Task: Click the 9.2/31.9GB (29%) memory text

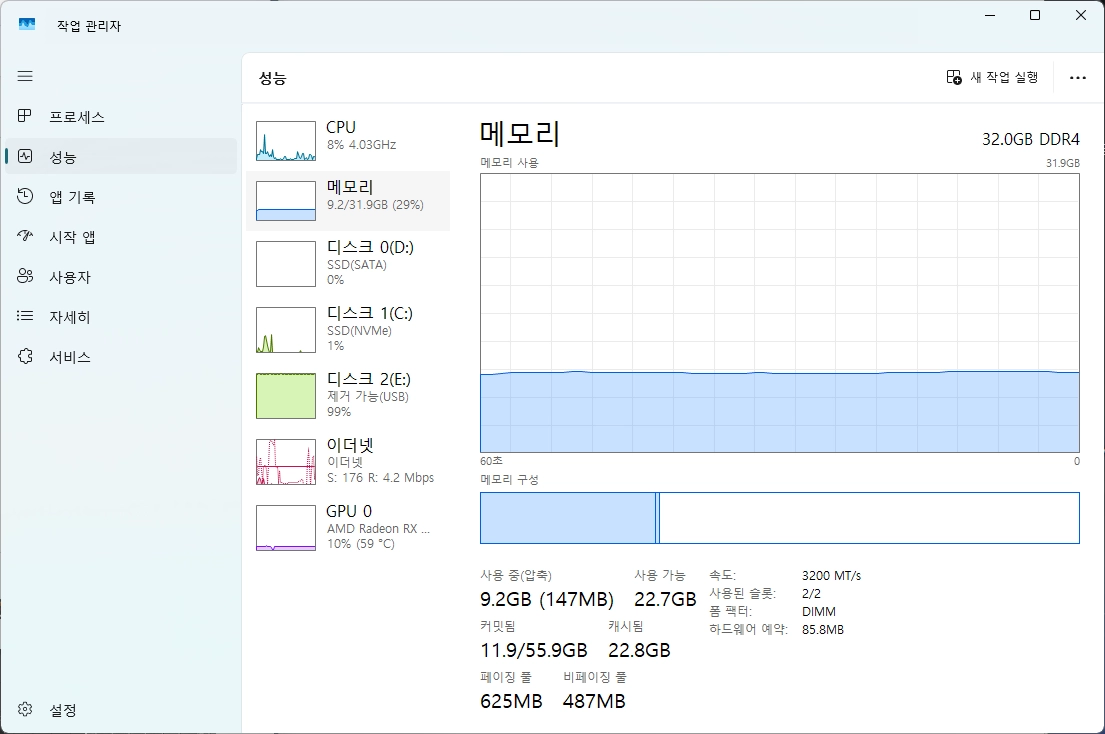Action: [375, 205]
